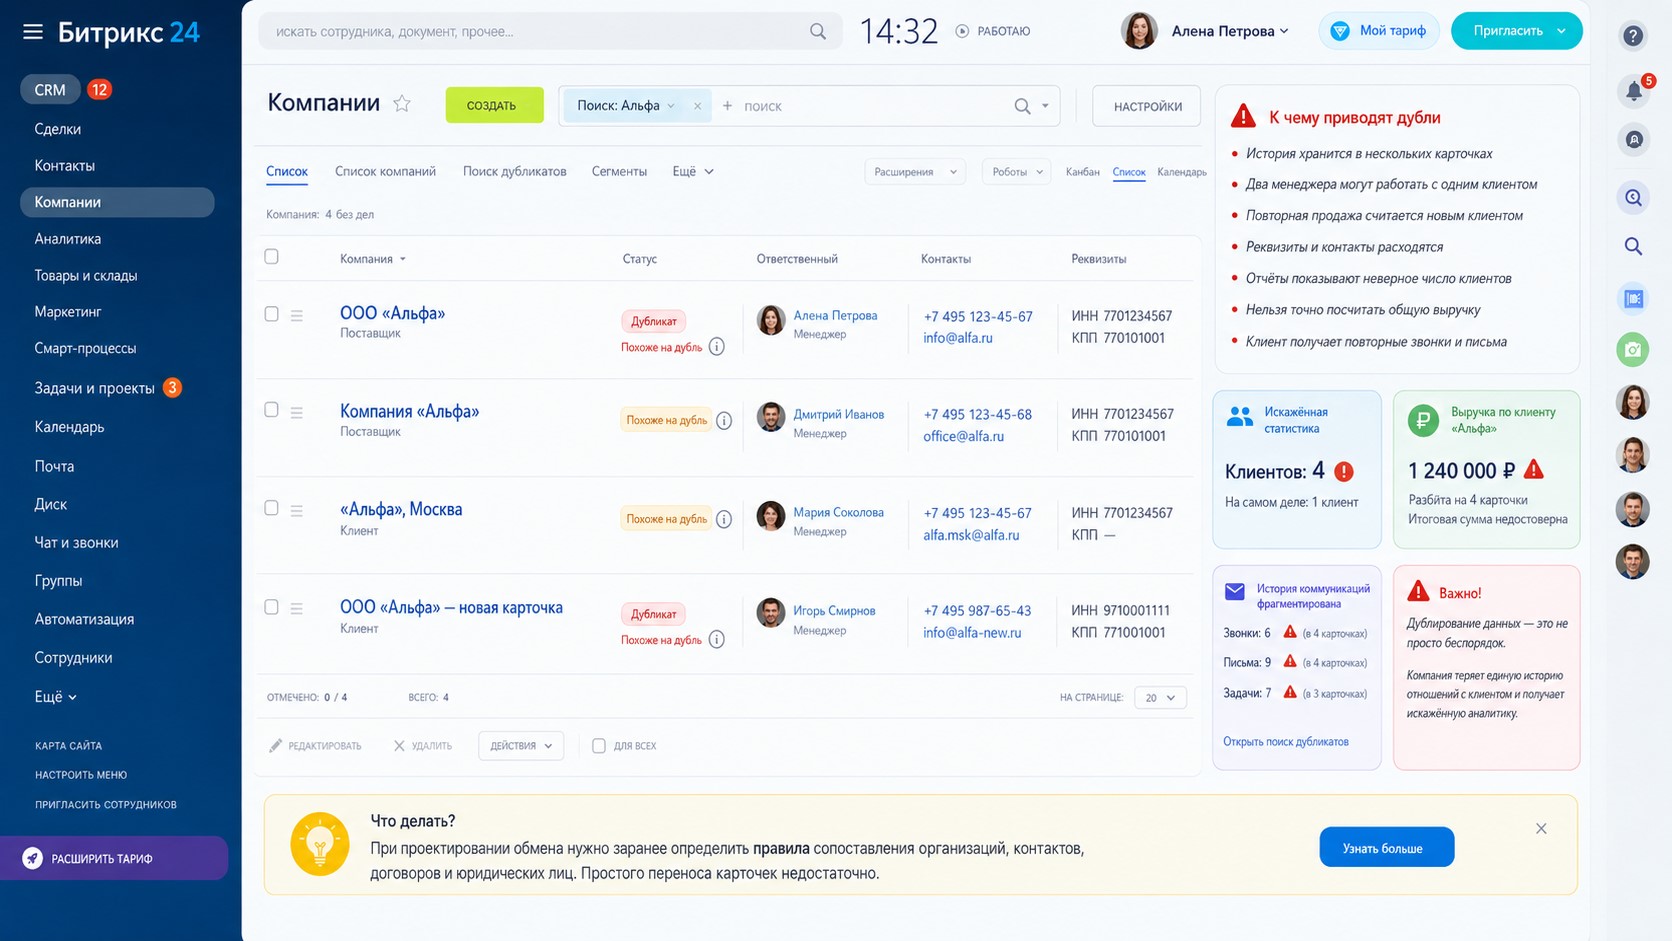Image resolution: width=1672 pixels, height=941 pixels.
Task: Click the info icon in ООО «Альфа» row
Action: click(716, 347)
